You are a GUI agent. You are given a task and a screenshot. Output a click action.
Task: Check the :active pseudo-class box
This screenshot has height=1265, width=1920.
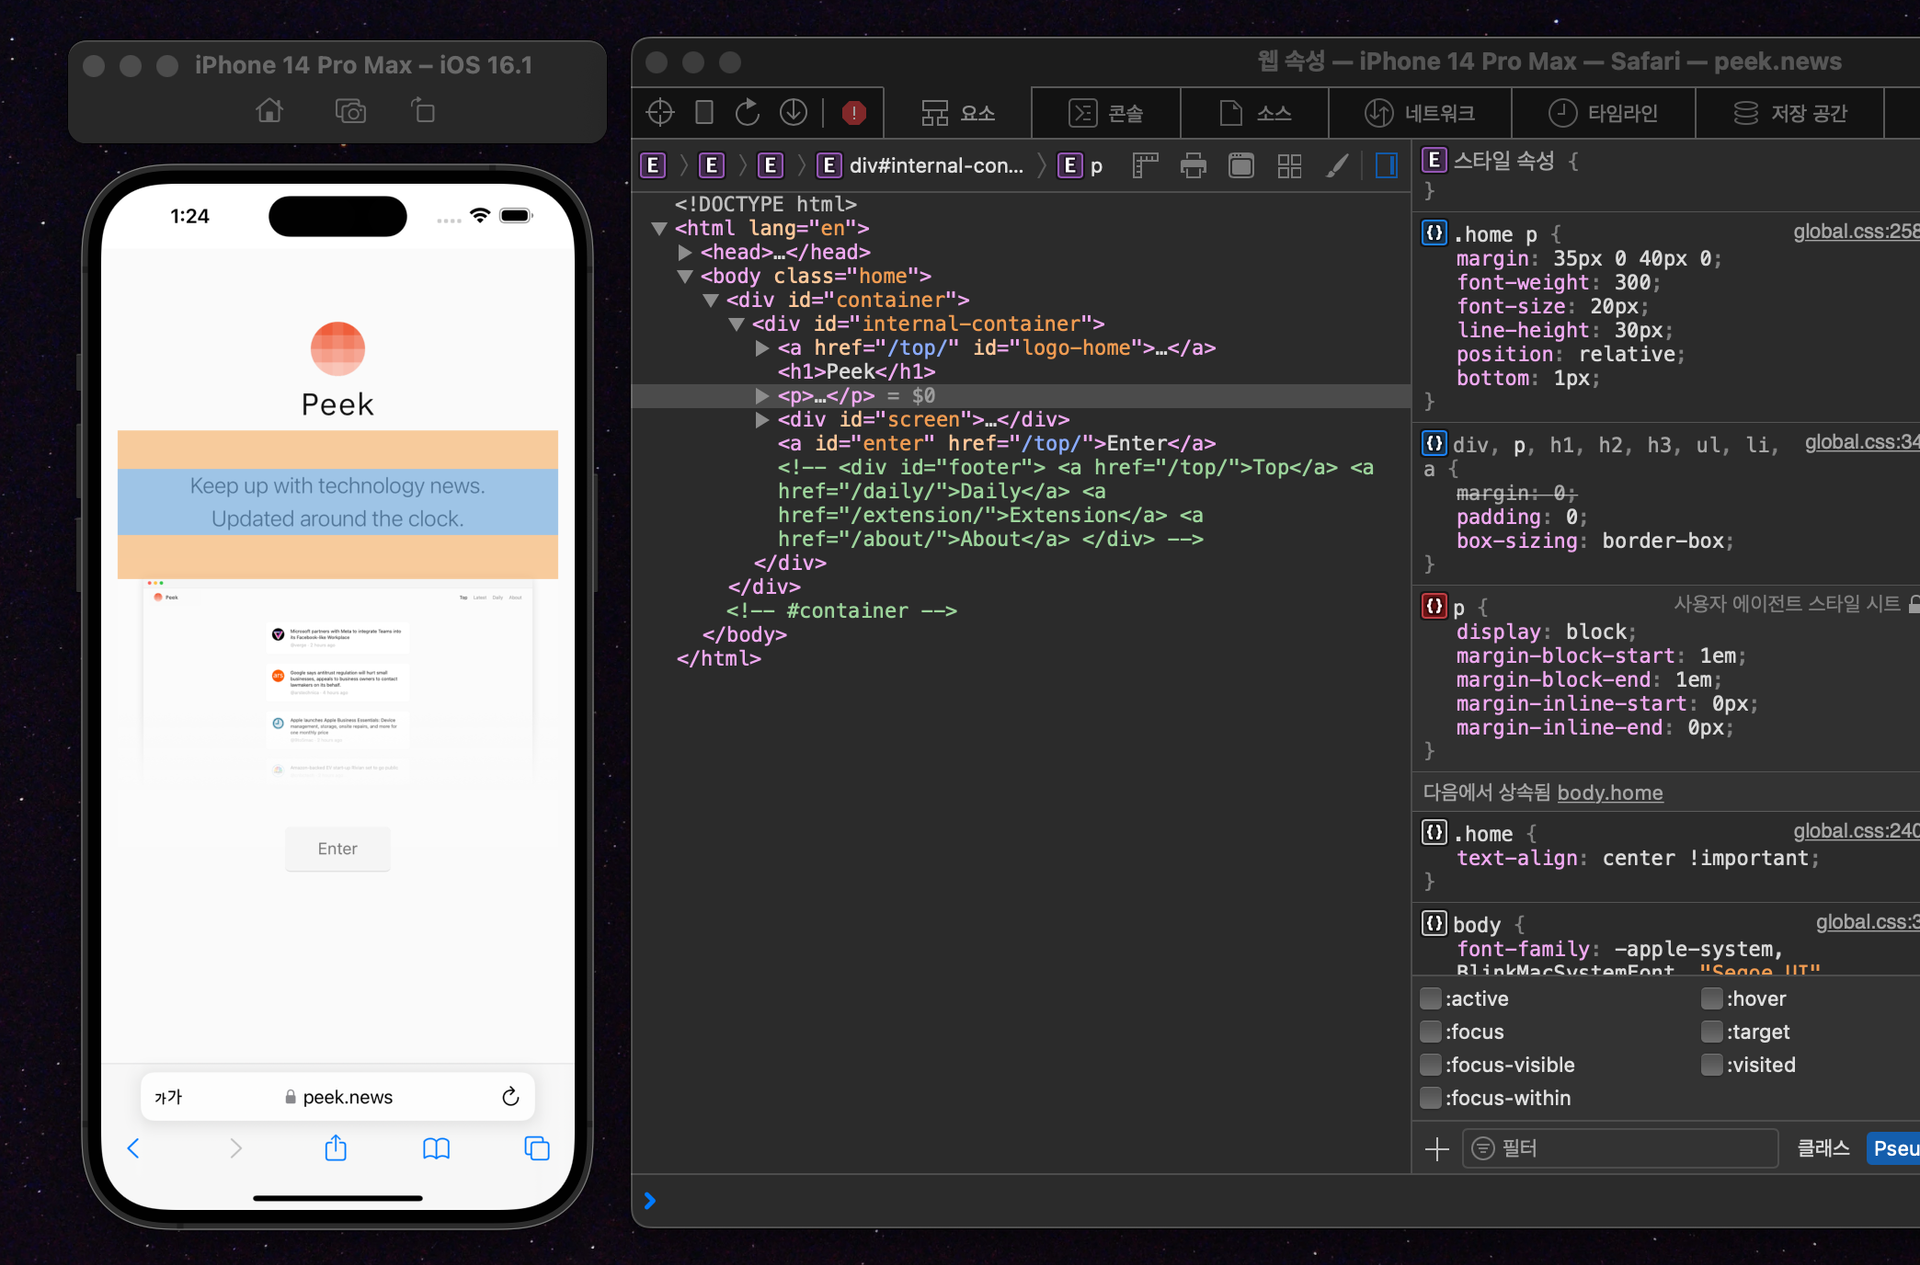click(1431, 998)
